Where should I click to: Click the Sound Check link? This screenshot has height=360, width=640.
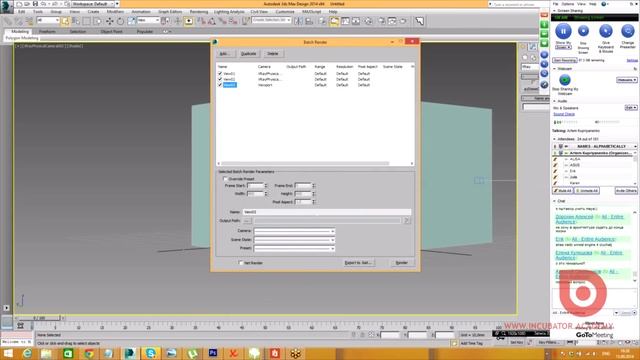564,114
